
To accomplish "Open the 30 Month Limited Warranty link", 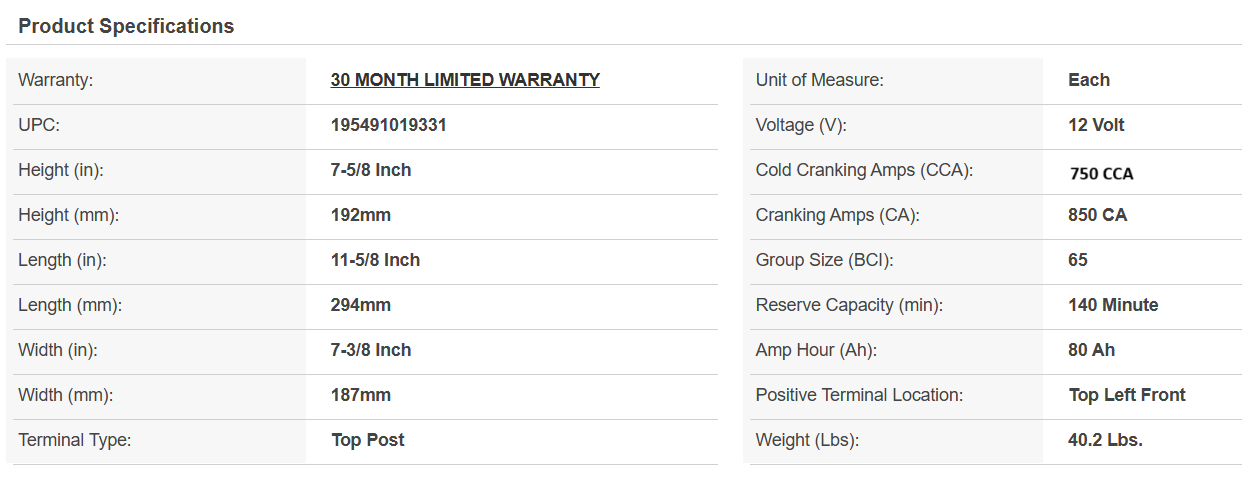I will pos(465,80).
